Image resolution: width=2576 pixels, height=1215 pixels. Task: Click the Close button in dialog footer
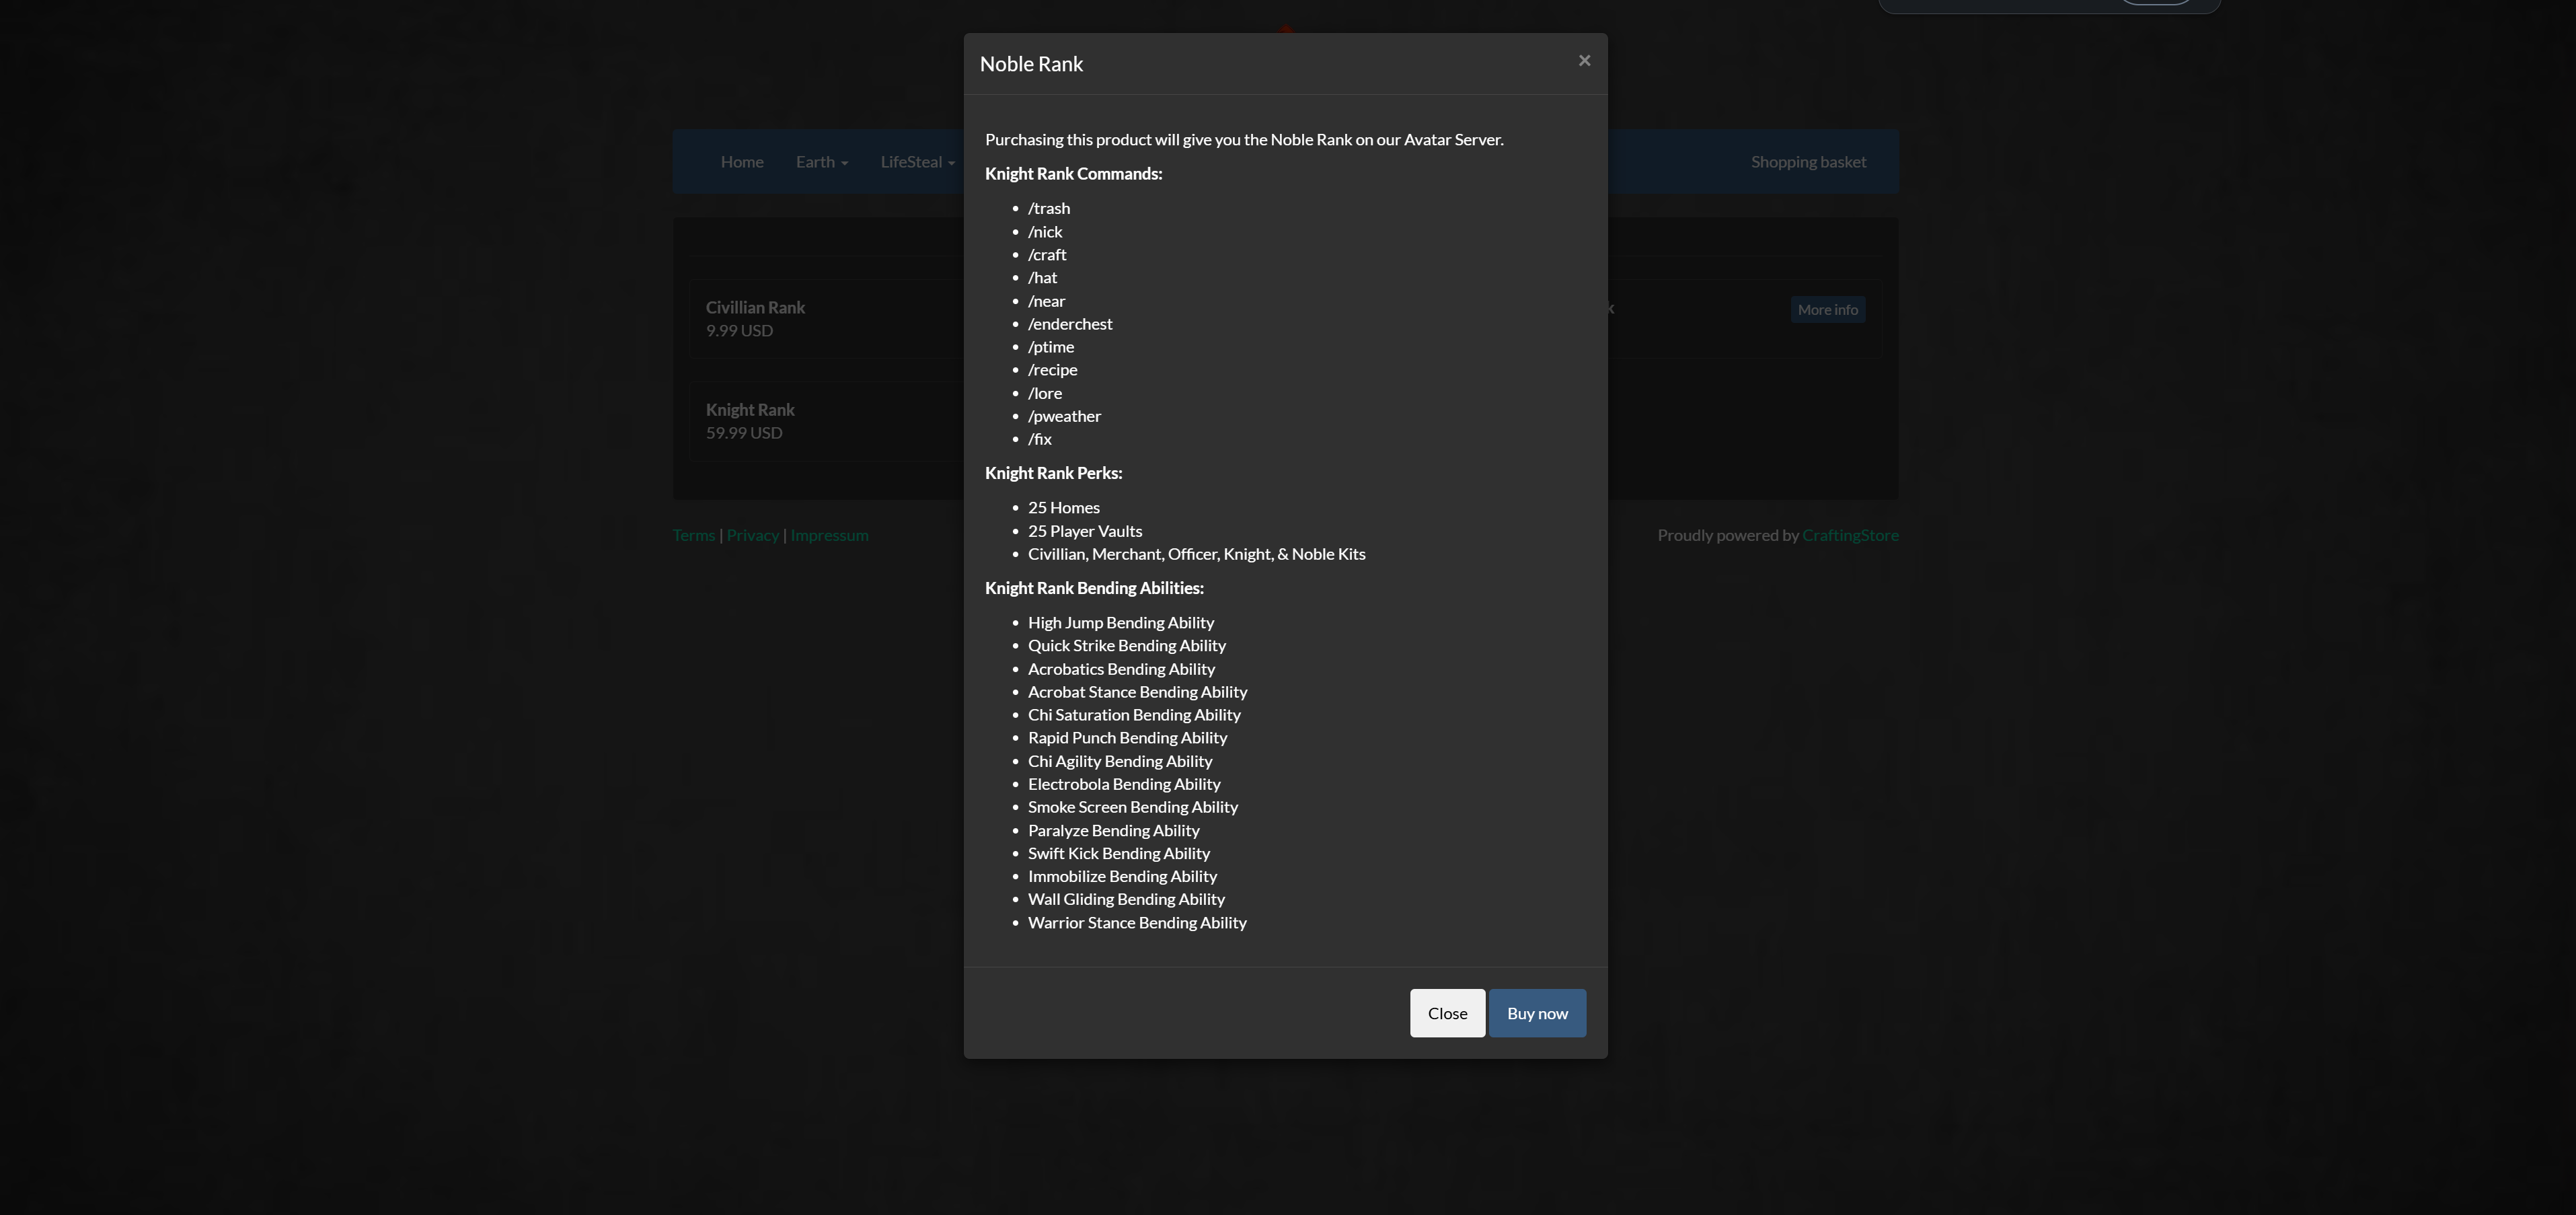[1447, 1013]
